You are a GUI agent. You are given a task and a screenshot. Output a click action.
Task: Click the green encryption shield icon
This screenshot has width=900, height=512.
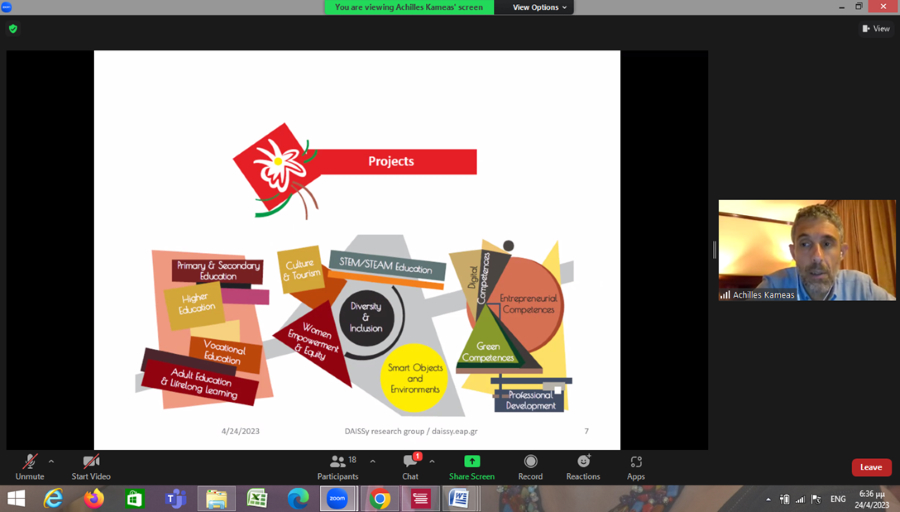coord(13,29)
